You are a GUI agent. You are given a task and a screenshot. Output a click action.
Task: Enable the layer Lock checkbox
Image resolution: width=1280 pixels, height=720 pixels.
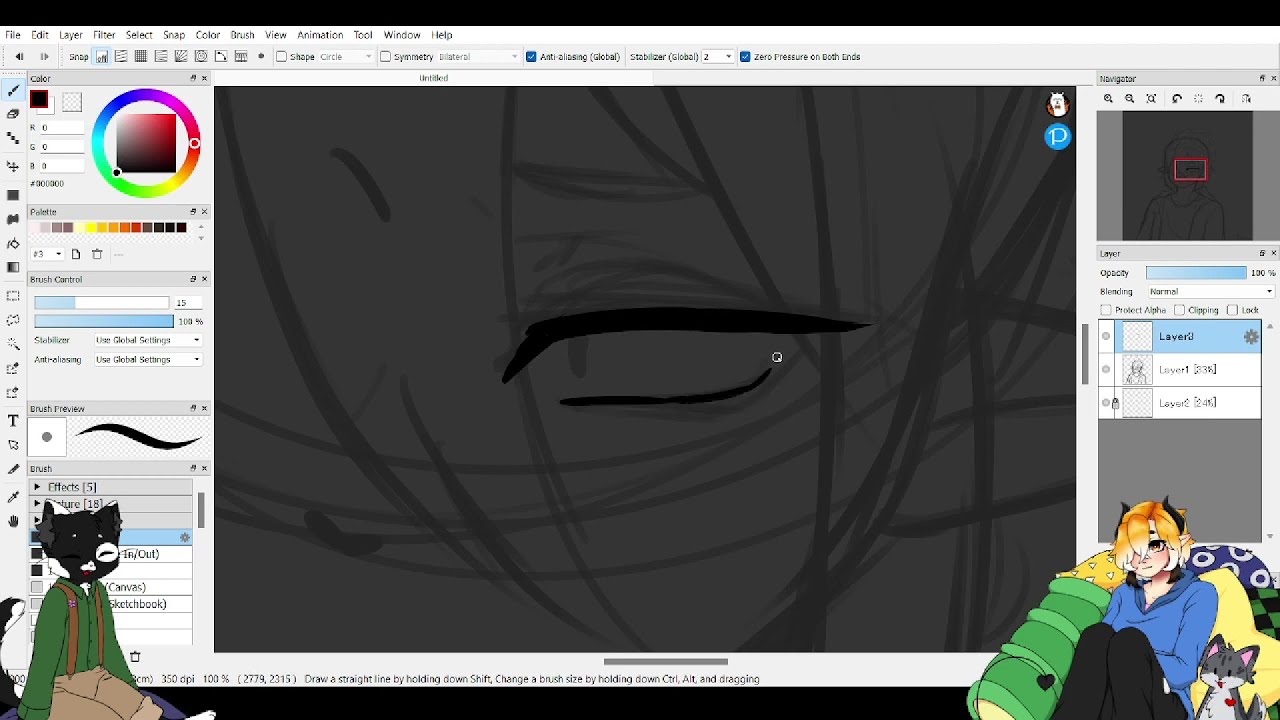pos(1232,310)
